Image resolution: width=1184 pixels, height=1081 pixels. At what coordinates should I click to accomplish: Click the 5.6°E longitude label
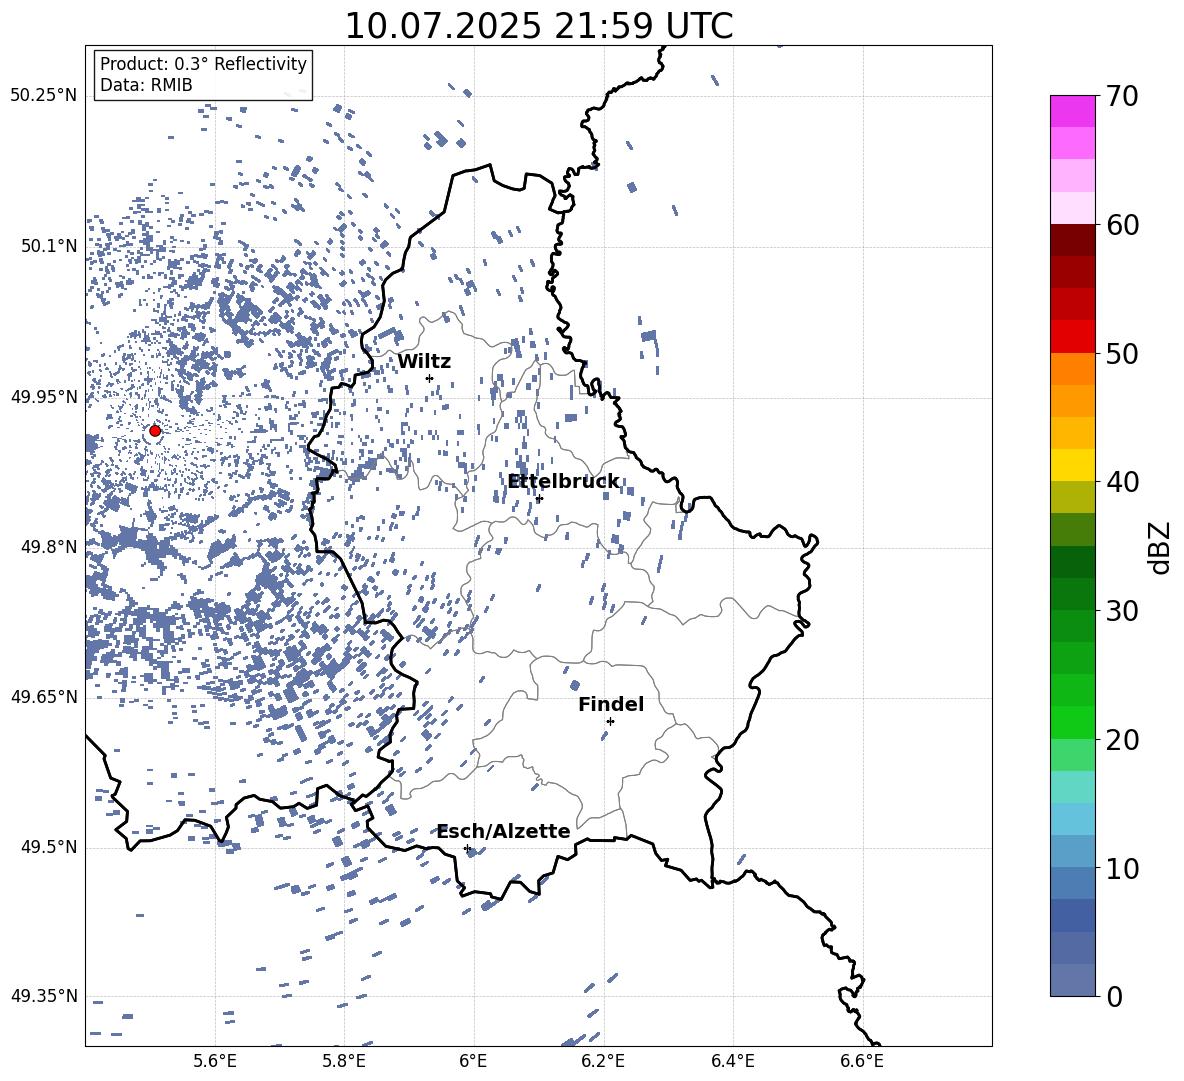tap(214, 1061)
